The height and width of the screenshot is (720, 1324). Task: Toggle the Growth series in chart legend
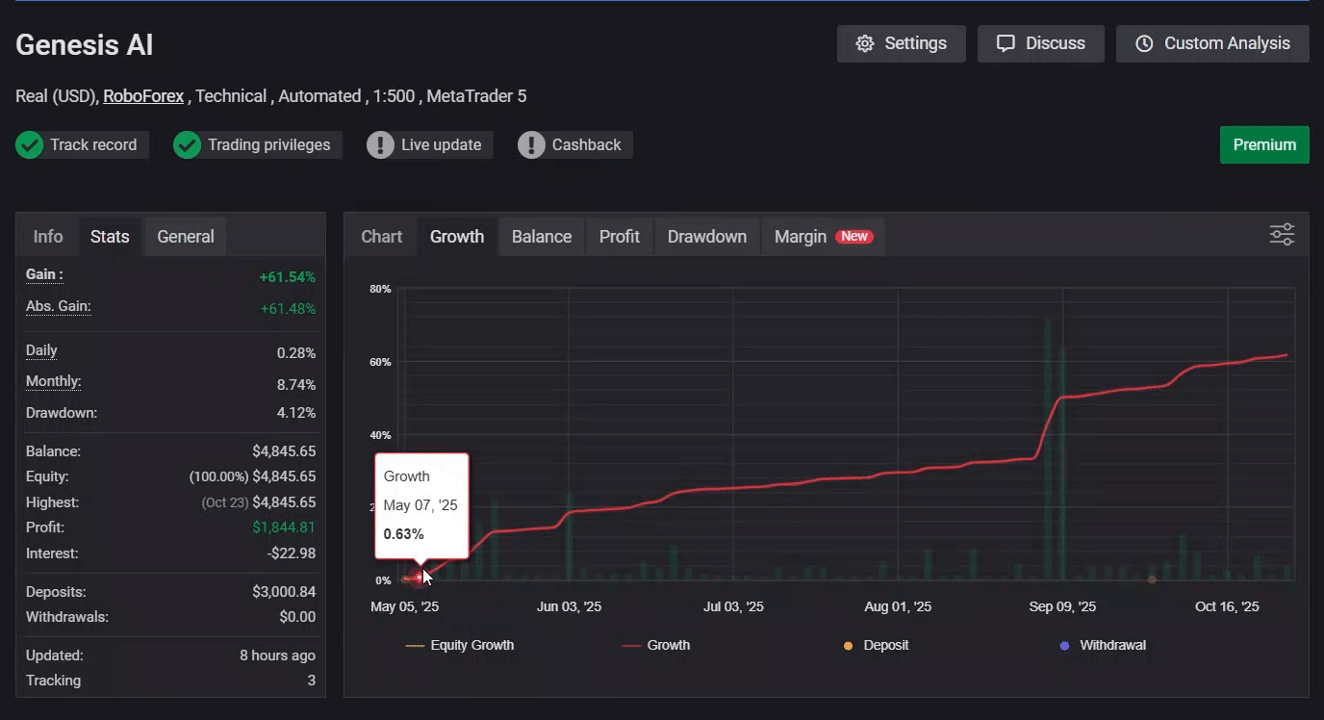click(x=656, y=646)
